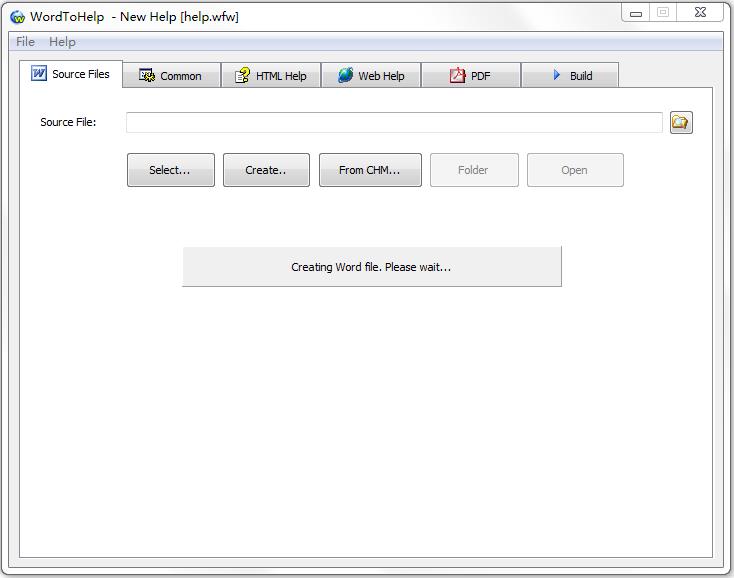Minimize the WordToHelp window

pos(636,13)
